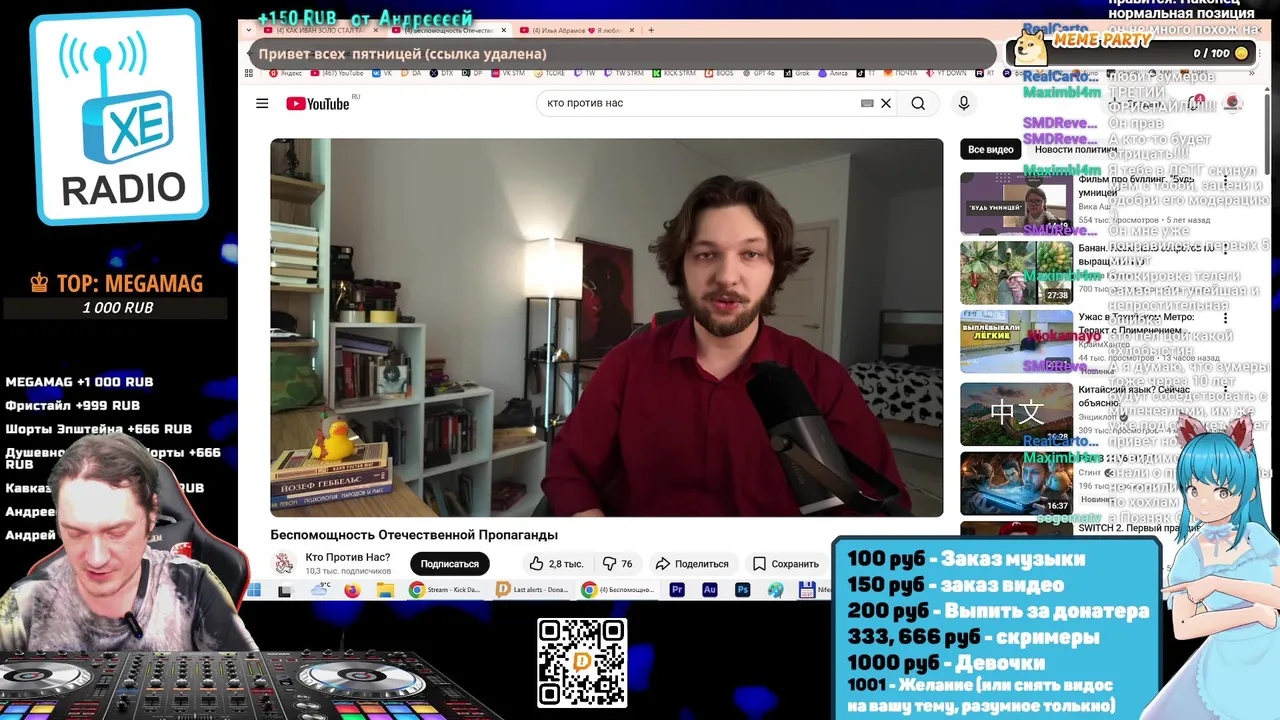Dislike the video (76)
This screenshot has height=720, width=1280.
click(618, 564)
